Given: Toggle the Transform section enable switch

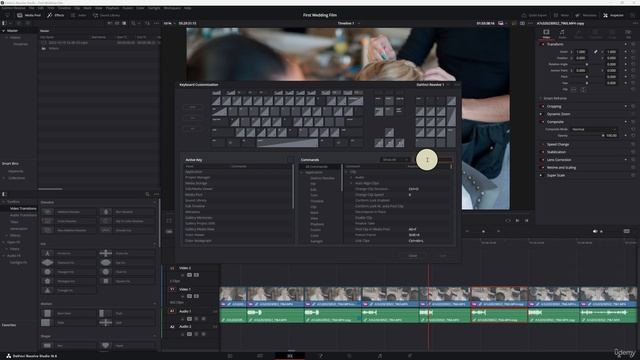Looking at the screenshot, I should [543, 44].
